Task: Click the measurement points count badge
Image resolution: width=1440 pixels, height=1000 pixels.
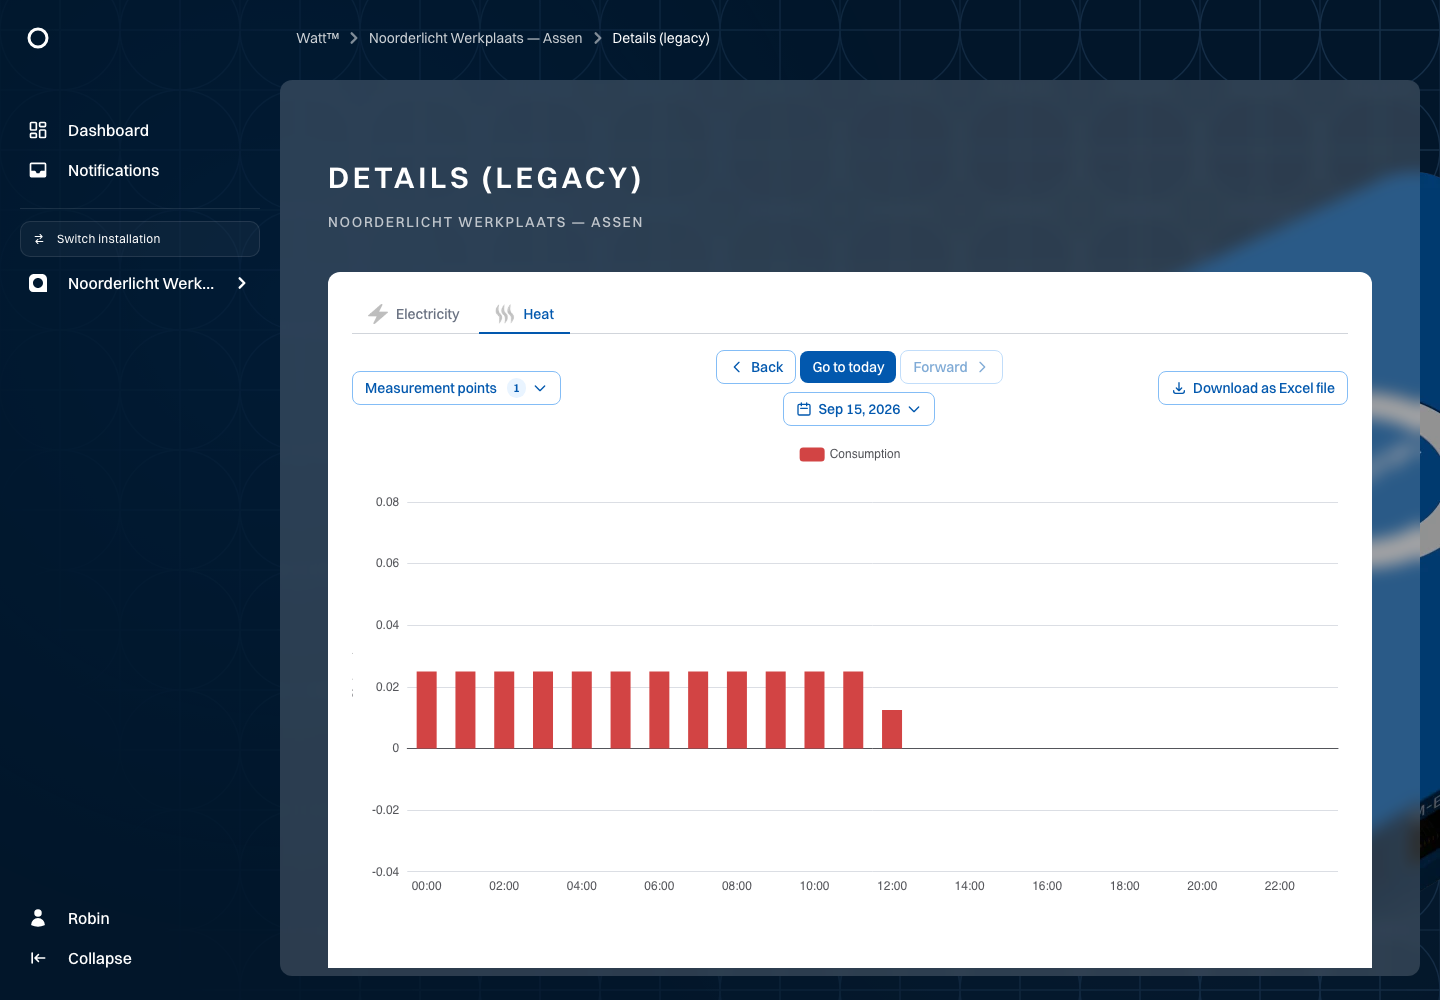Action: coord(516,388)
